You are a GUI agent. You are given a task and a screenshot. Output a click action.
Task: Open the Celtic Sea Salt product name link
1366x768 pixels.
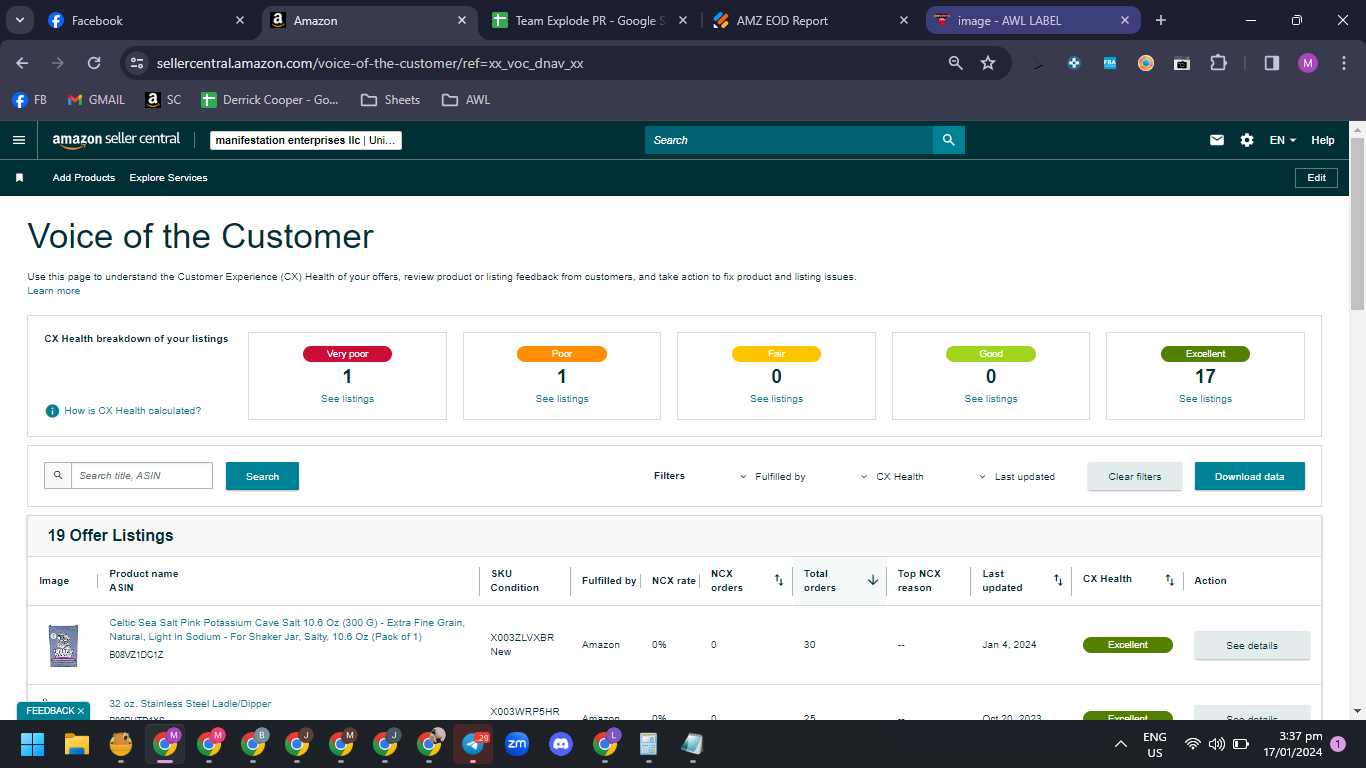287,629
